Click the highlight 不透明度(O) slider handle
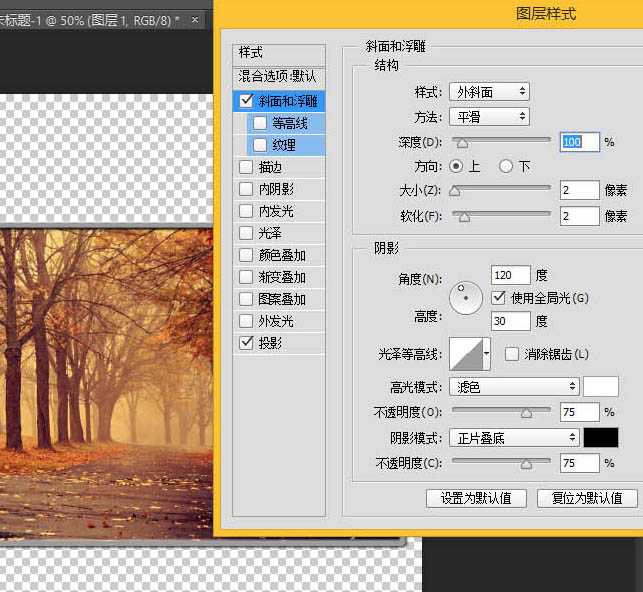Image resolution: width=643 pixels, height=592 pixels. click(x=527, y=413)
